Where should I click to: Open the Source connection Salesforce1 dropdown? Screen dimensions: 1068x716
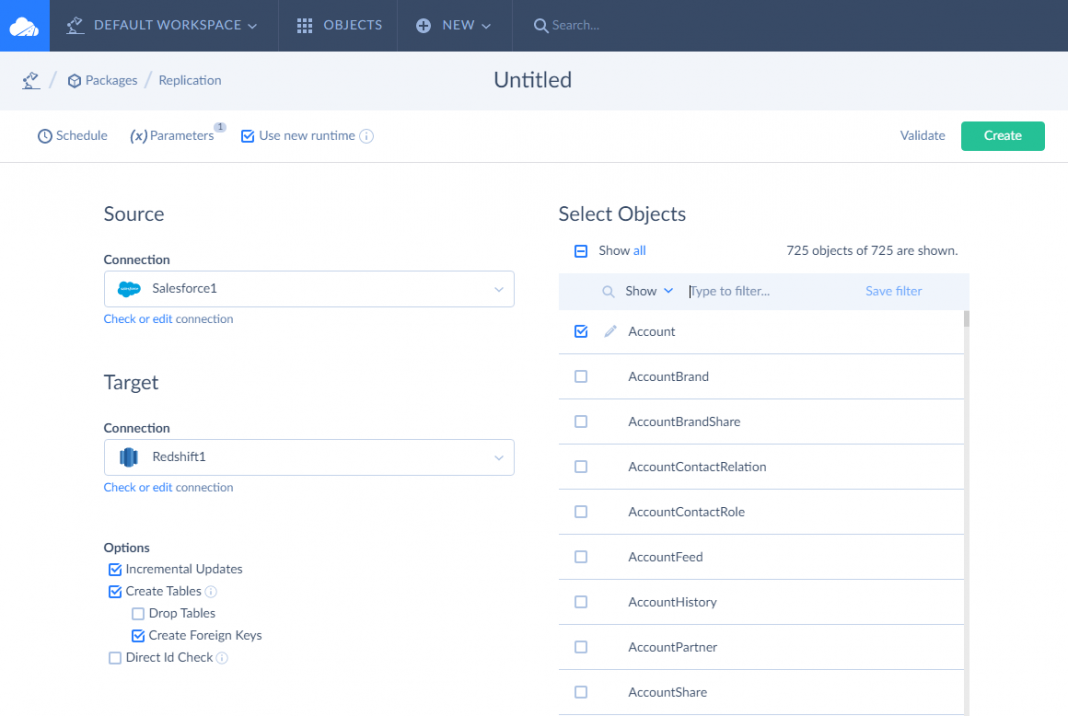pyautogui.click(x=309, y=289)
